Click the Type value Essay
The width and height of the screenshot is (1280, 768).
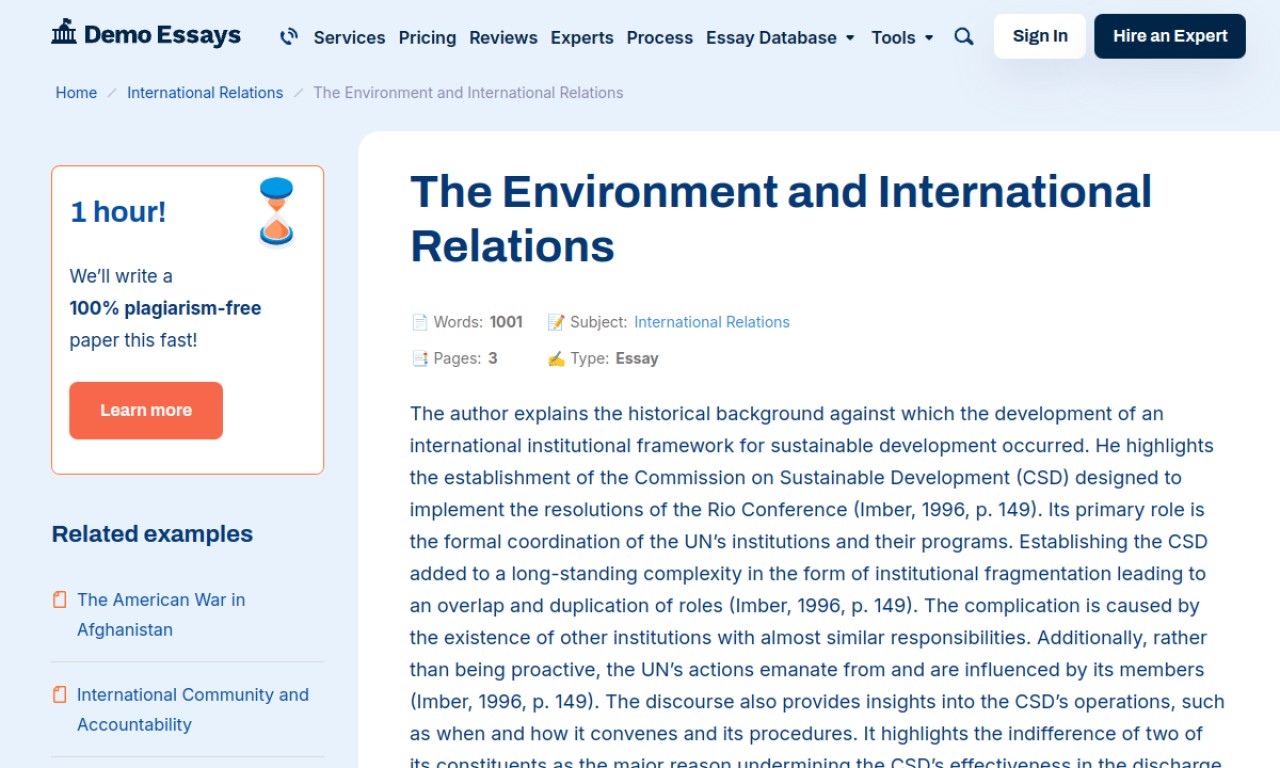pyautogui.click(x=637, y=358)
